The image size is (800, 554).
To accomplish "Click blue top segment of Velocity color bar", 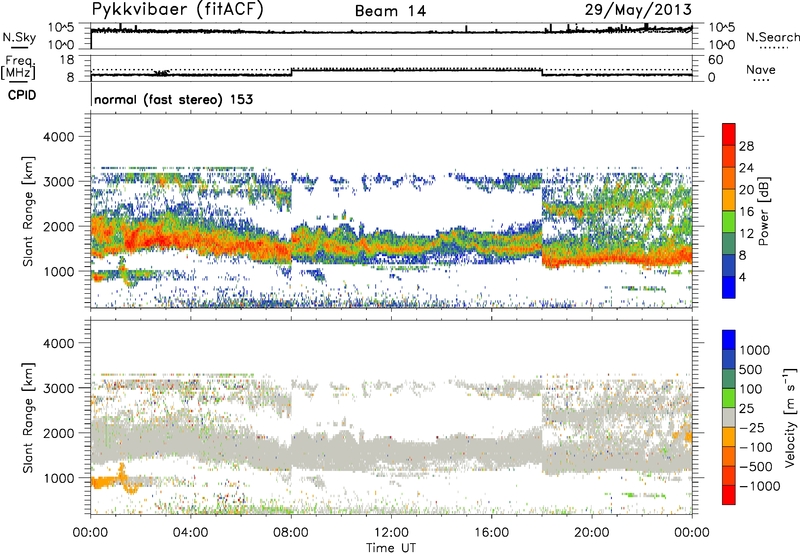I will click(x=729, y=340).
